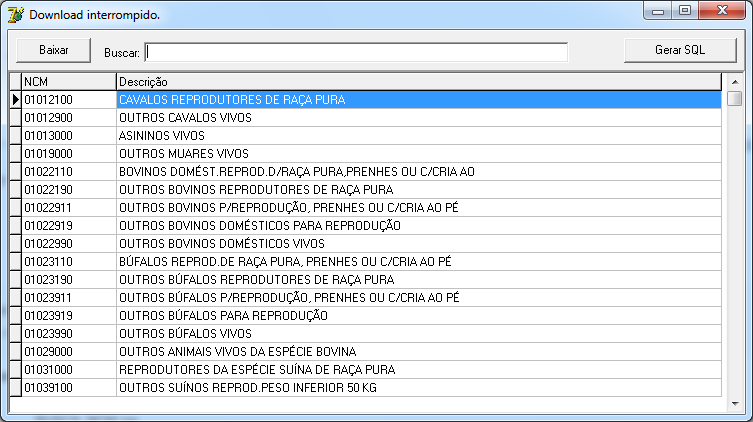This screenshot has width=753, height=422.
Task: Select row OUTROS ANIMAIS VIVOS DA ESPÉCIE BOVINA
Action: click(x=419, y=352)
